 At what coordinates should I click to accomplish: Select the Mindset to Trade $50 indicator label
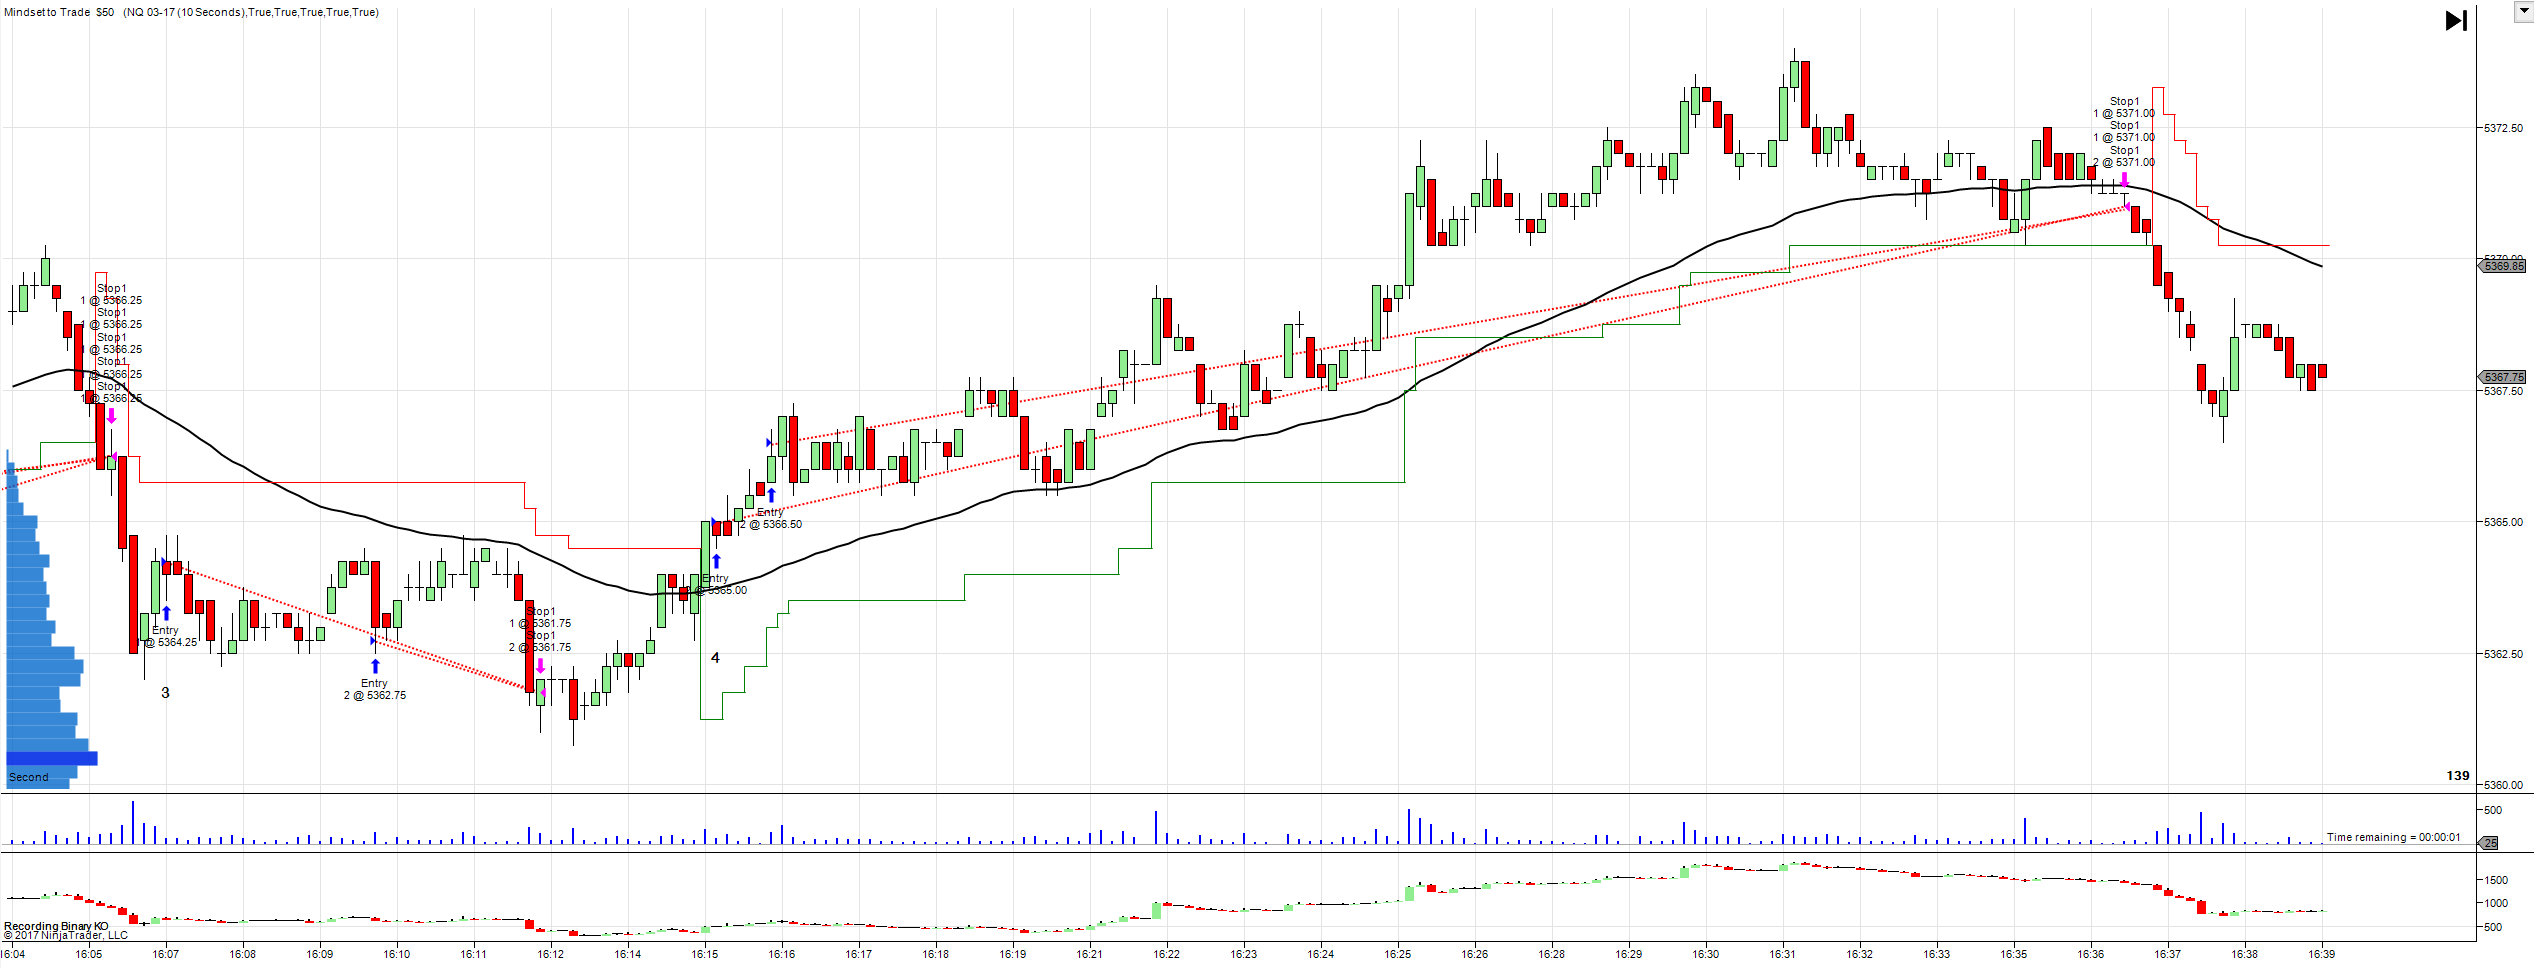tap(59, 12)
